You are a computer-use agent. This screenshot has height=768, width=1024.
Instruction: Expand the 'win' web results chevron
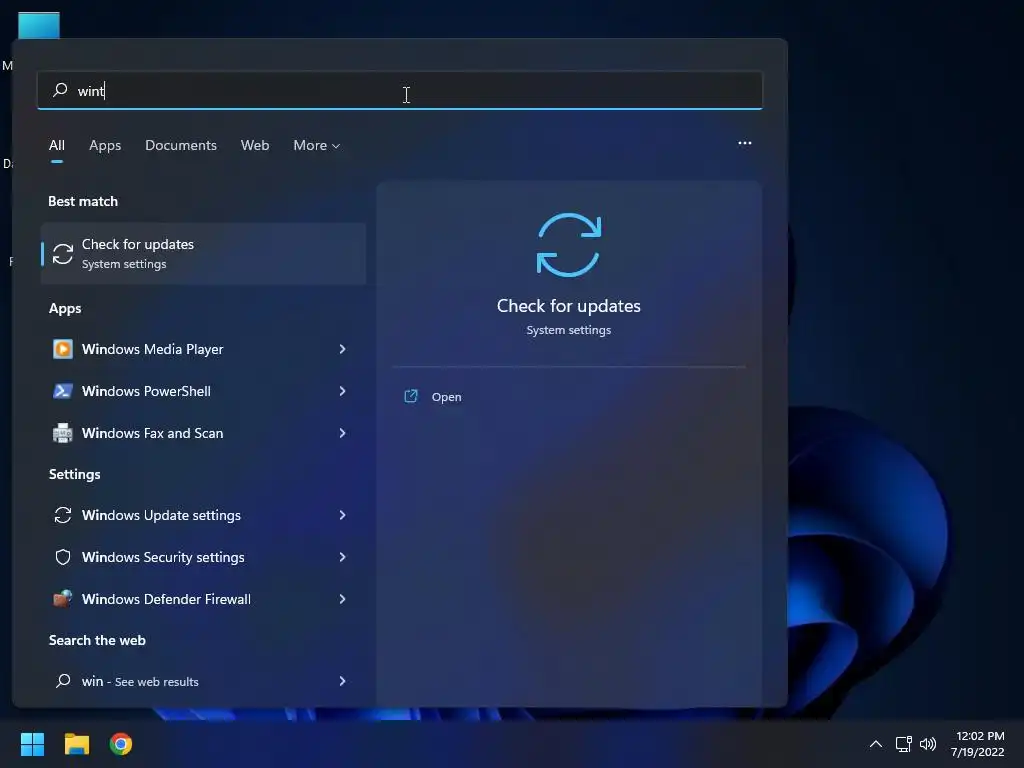click(x=342, y=681)
